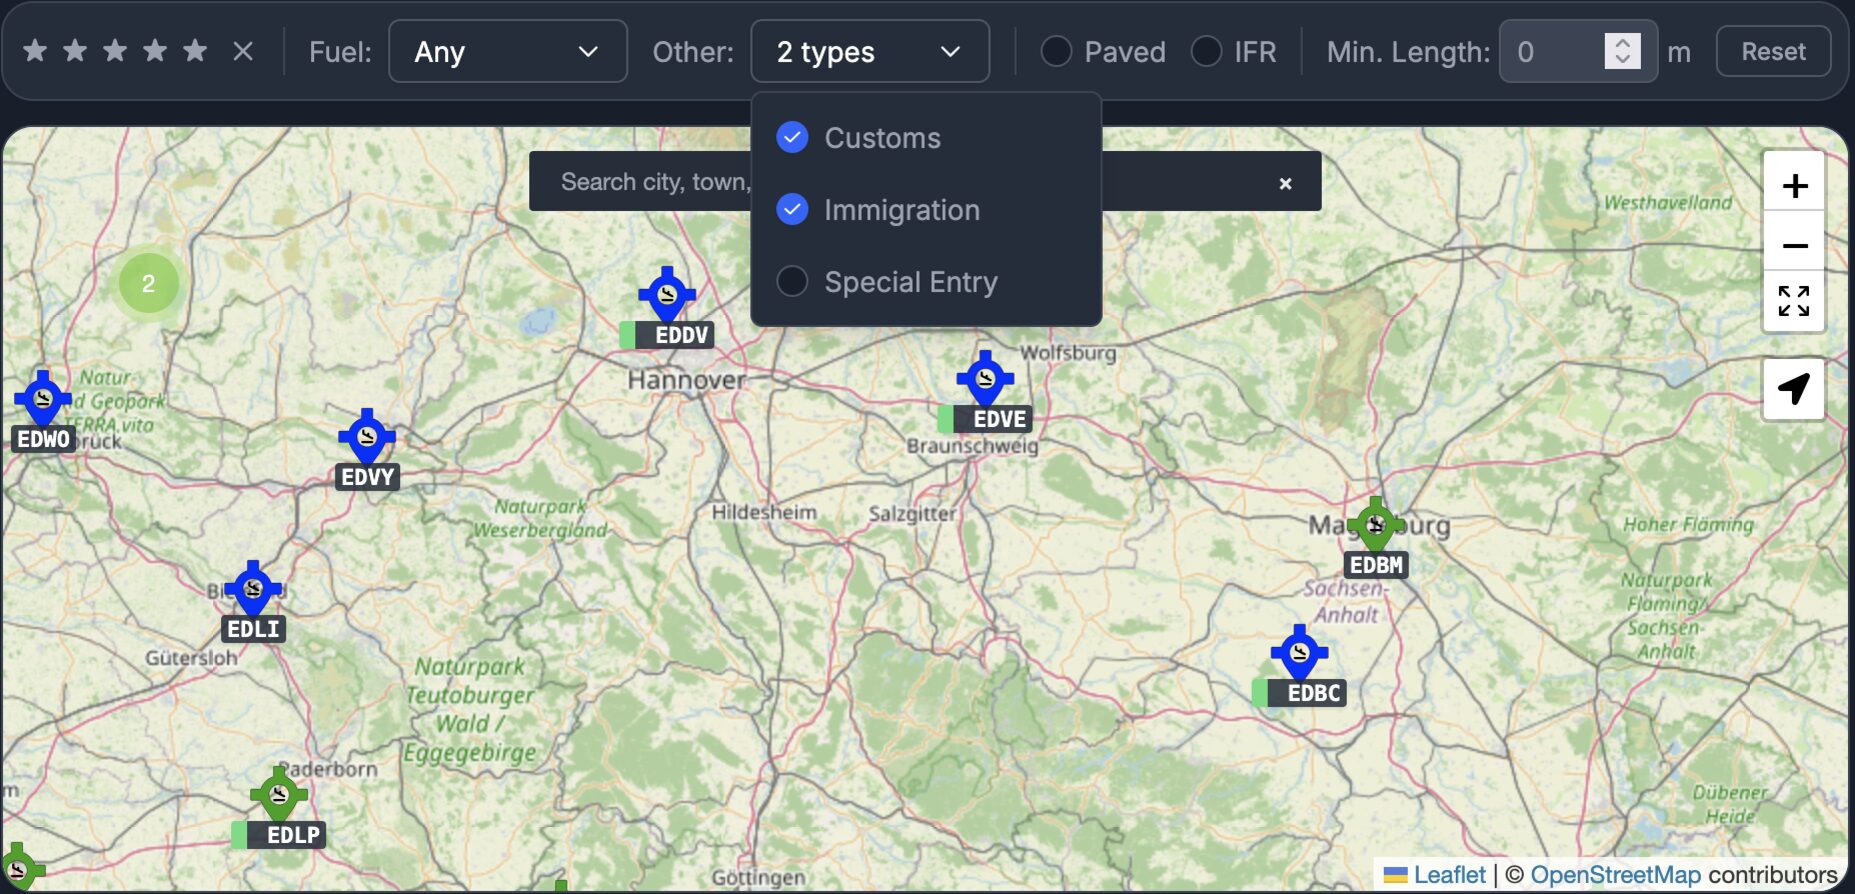The height and width of the screenshot is (894, 1855).
Task: Select the EDLP airport marker
Action: tap(279, 794)
